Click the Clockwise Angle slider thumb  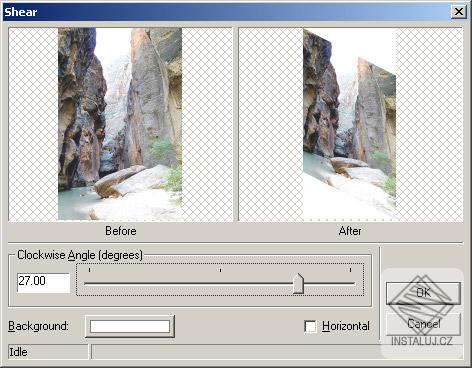(298, 283)
